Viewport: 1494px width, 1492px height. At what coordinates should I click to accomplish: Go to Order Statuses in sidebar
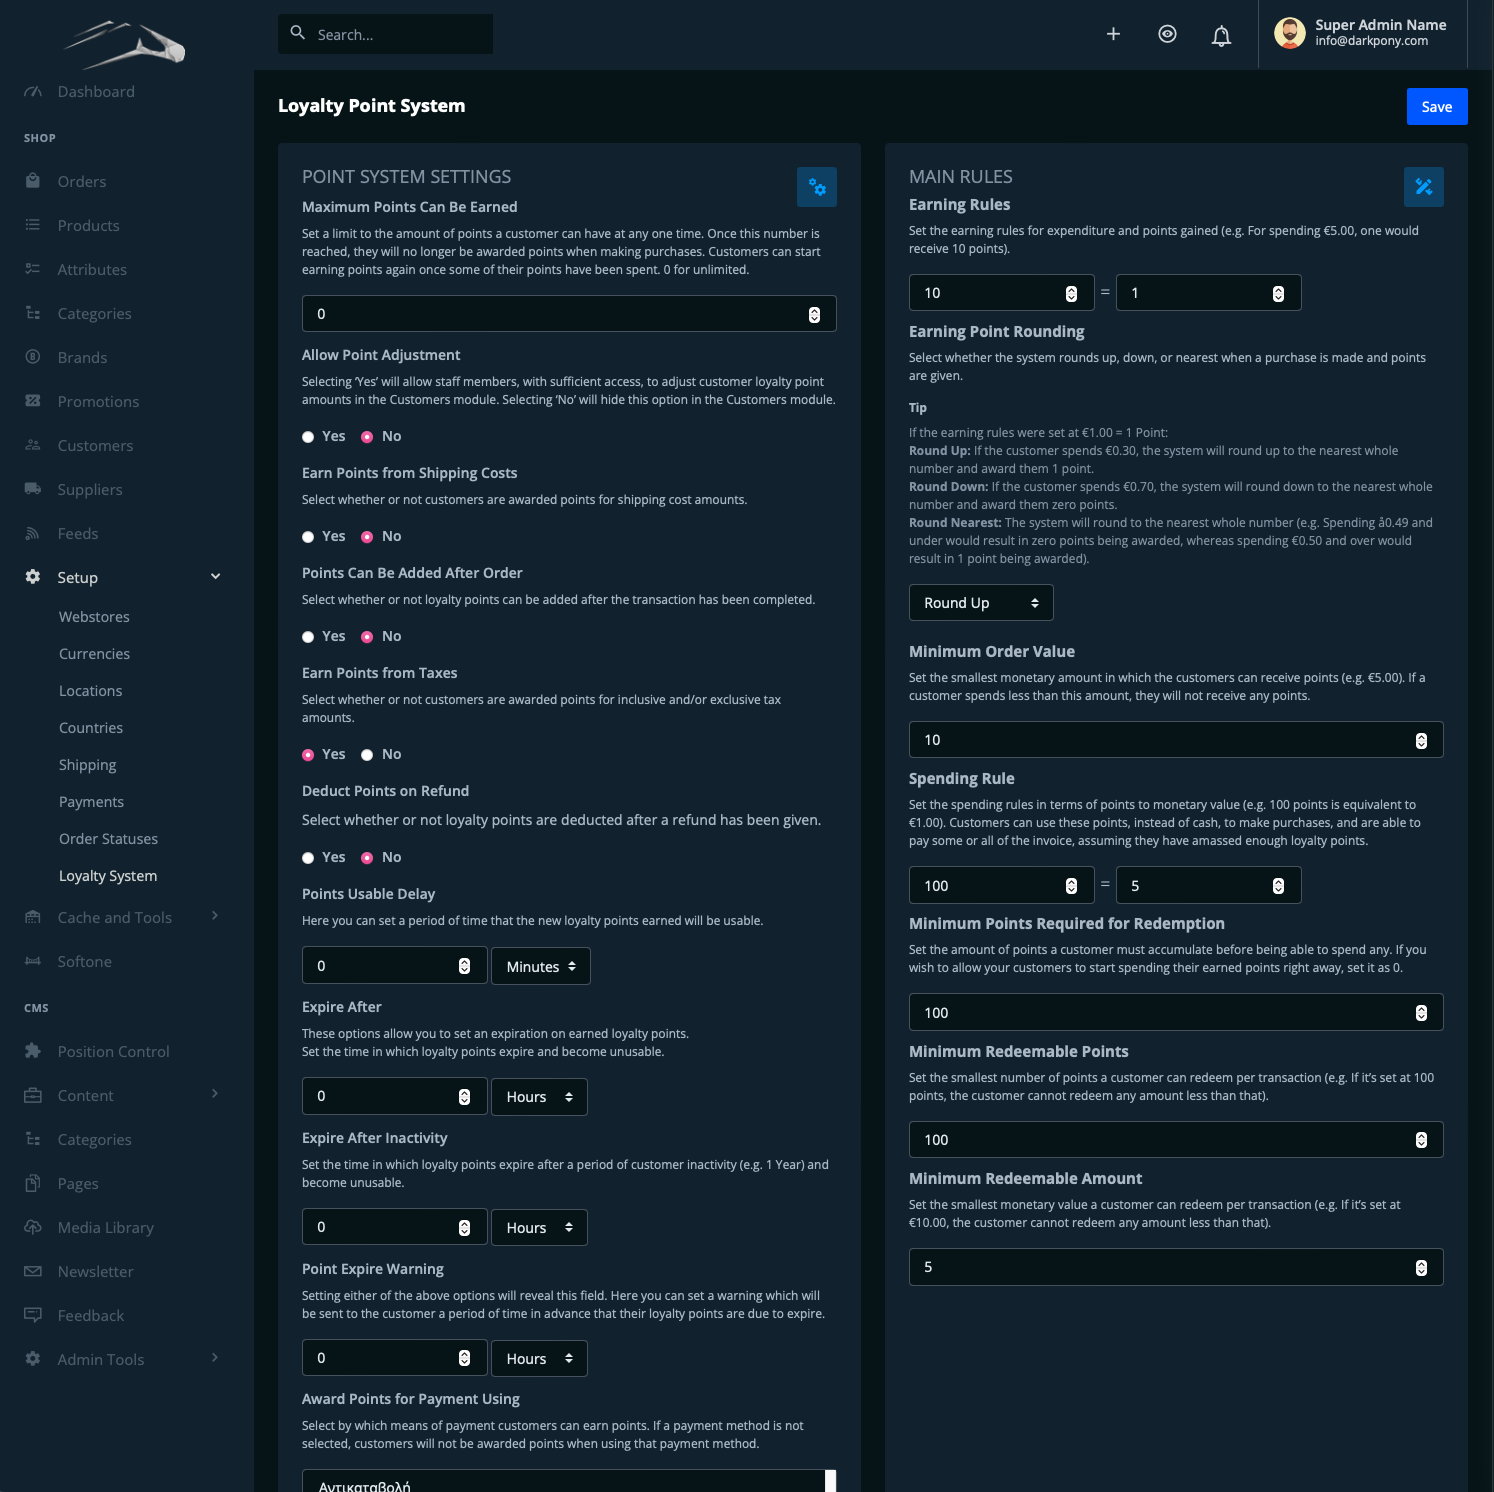[108, 839]
